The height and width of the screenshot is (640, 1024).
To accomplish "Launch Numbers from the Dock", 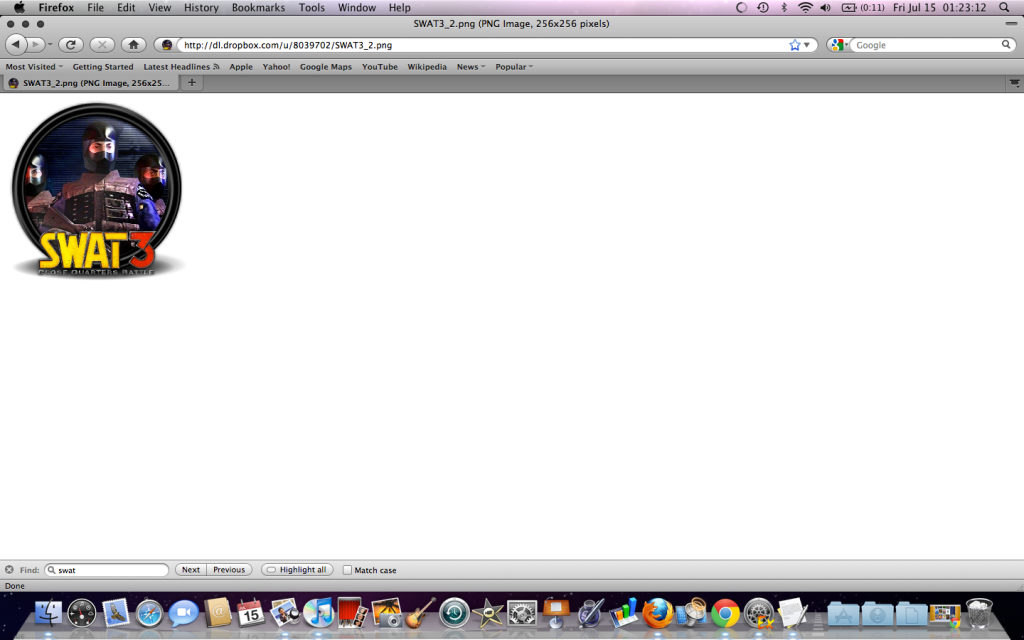I will pos(624,613).
